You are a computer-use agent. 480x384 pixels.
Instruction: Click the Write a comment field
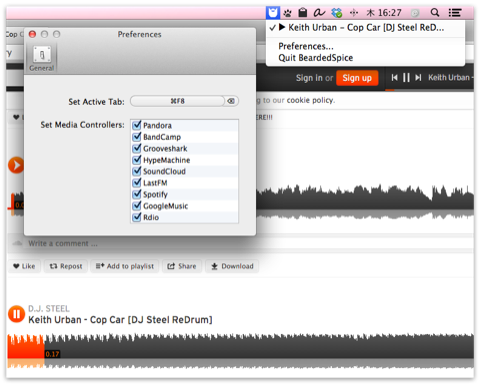(247, 244)
